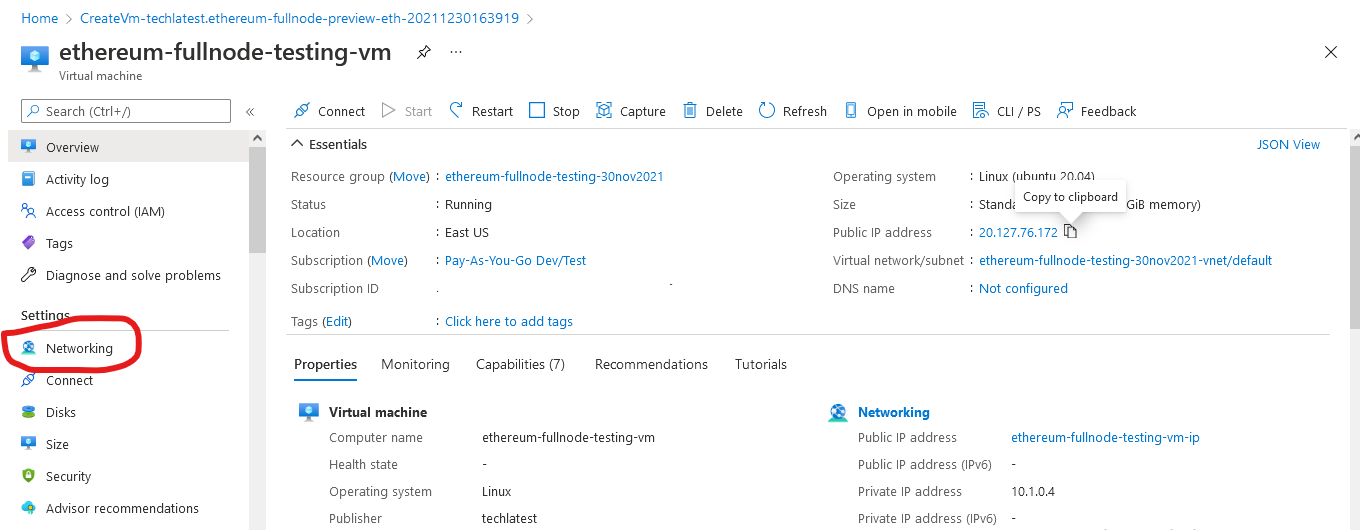Click the Security shield icon
This screenshot has height=530, width=1360.
28,476
